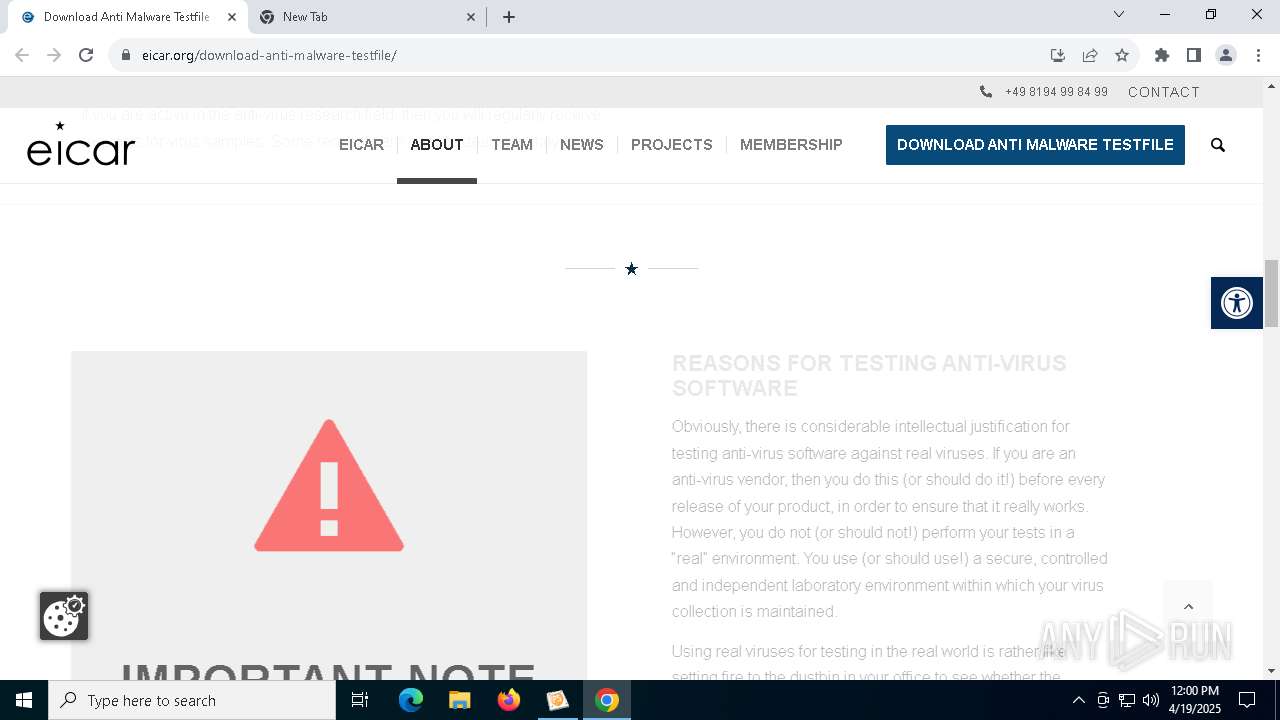
Task: Open the accessibility tools button
Action: tap(1237, 303)
